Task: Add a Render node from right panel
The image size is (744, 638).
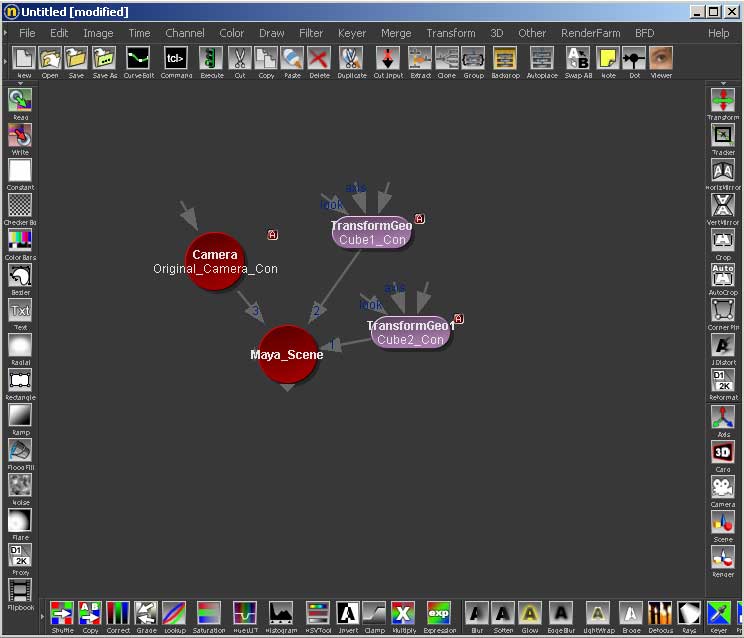Action: pyautogui.click(x=723, y=558)
